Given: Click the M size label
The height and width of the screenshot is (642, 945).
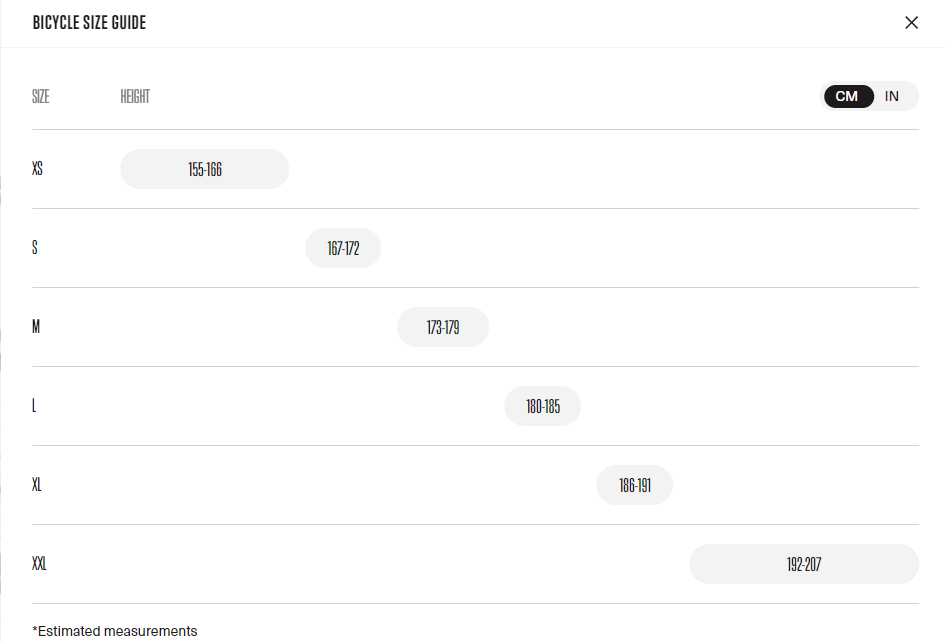Looking at the screenshot, I should pyautogui.click(x=36, y=327).
